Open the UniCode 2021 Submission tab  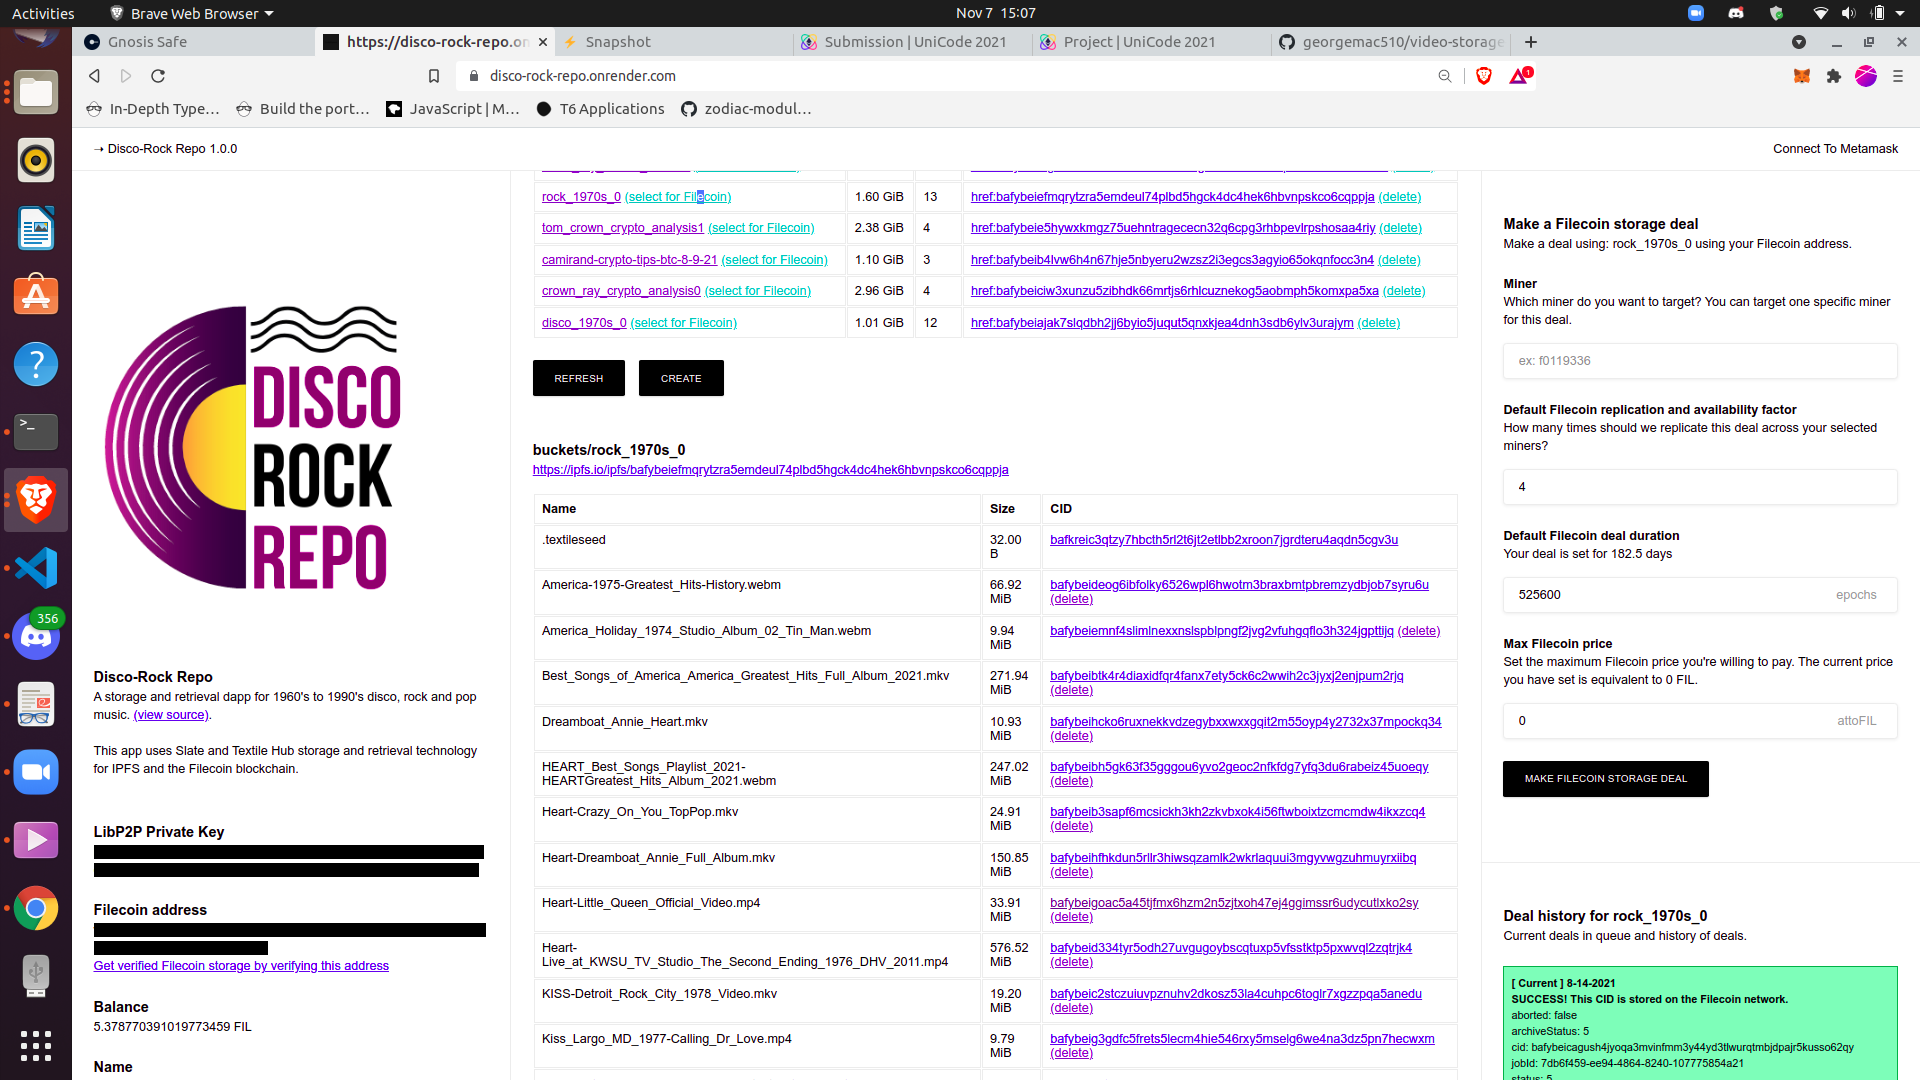[x=918, y=41]
